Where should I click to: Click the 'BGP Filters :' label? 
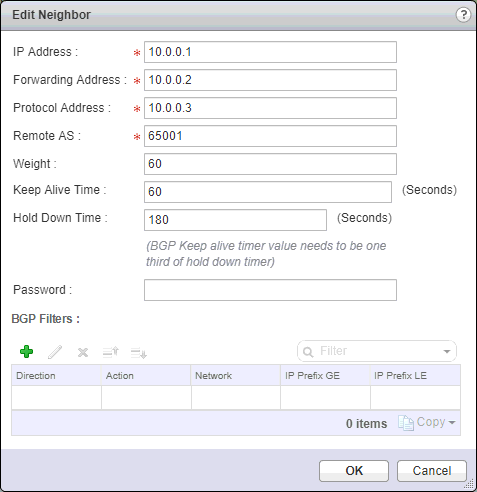point(46,319)
